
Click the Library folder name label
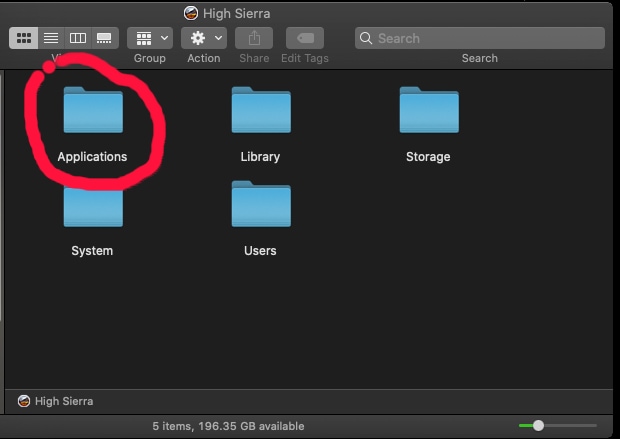coord(261,157)
